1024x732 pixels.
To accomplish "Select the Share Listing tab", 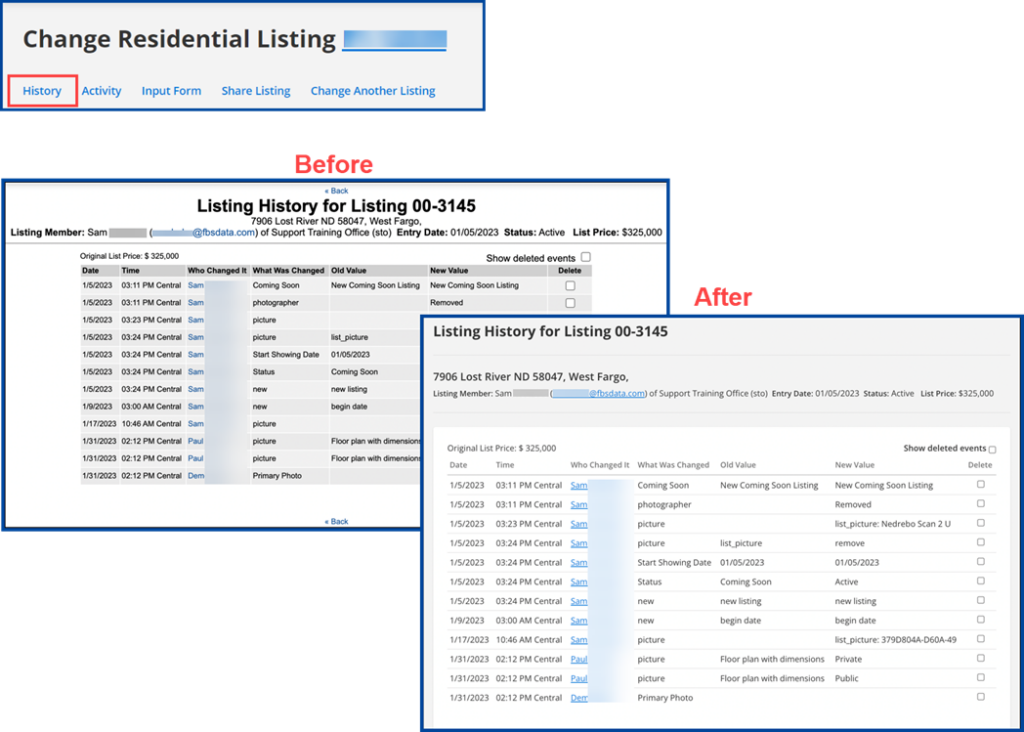I will 255,90.
